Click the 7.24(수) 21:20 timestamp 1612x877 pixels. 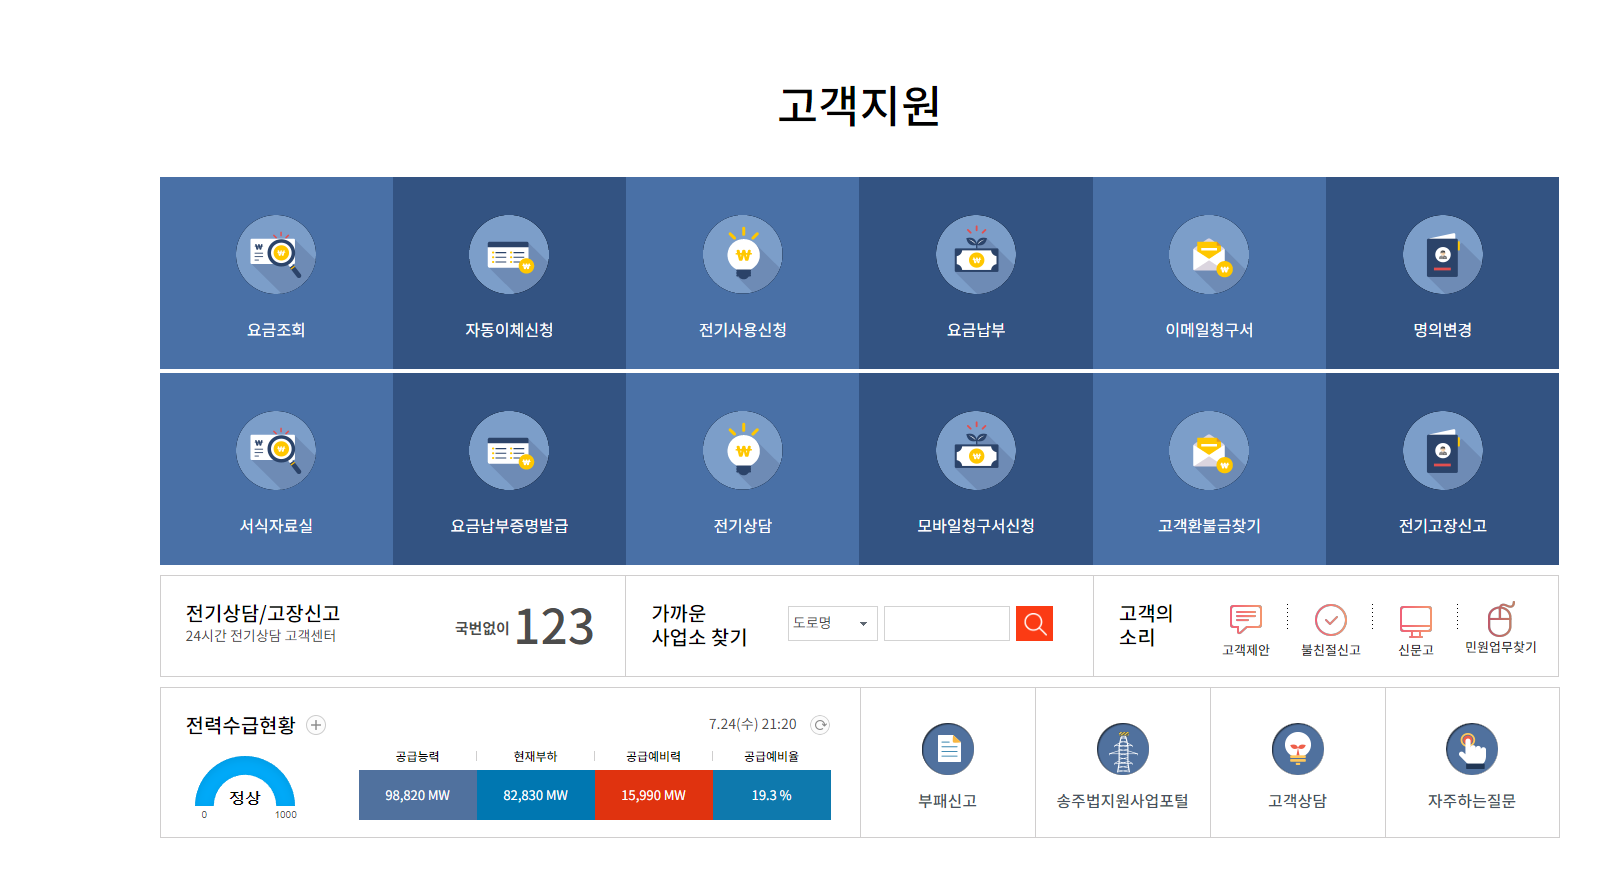coord(753,725)
